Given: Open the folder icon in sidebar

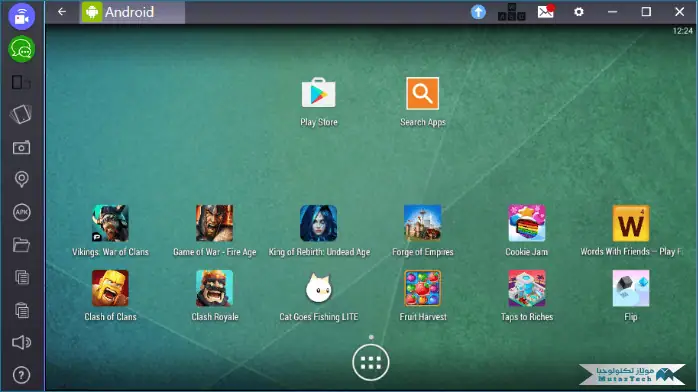Looking at the screenshot, I should (21, 245).
